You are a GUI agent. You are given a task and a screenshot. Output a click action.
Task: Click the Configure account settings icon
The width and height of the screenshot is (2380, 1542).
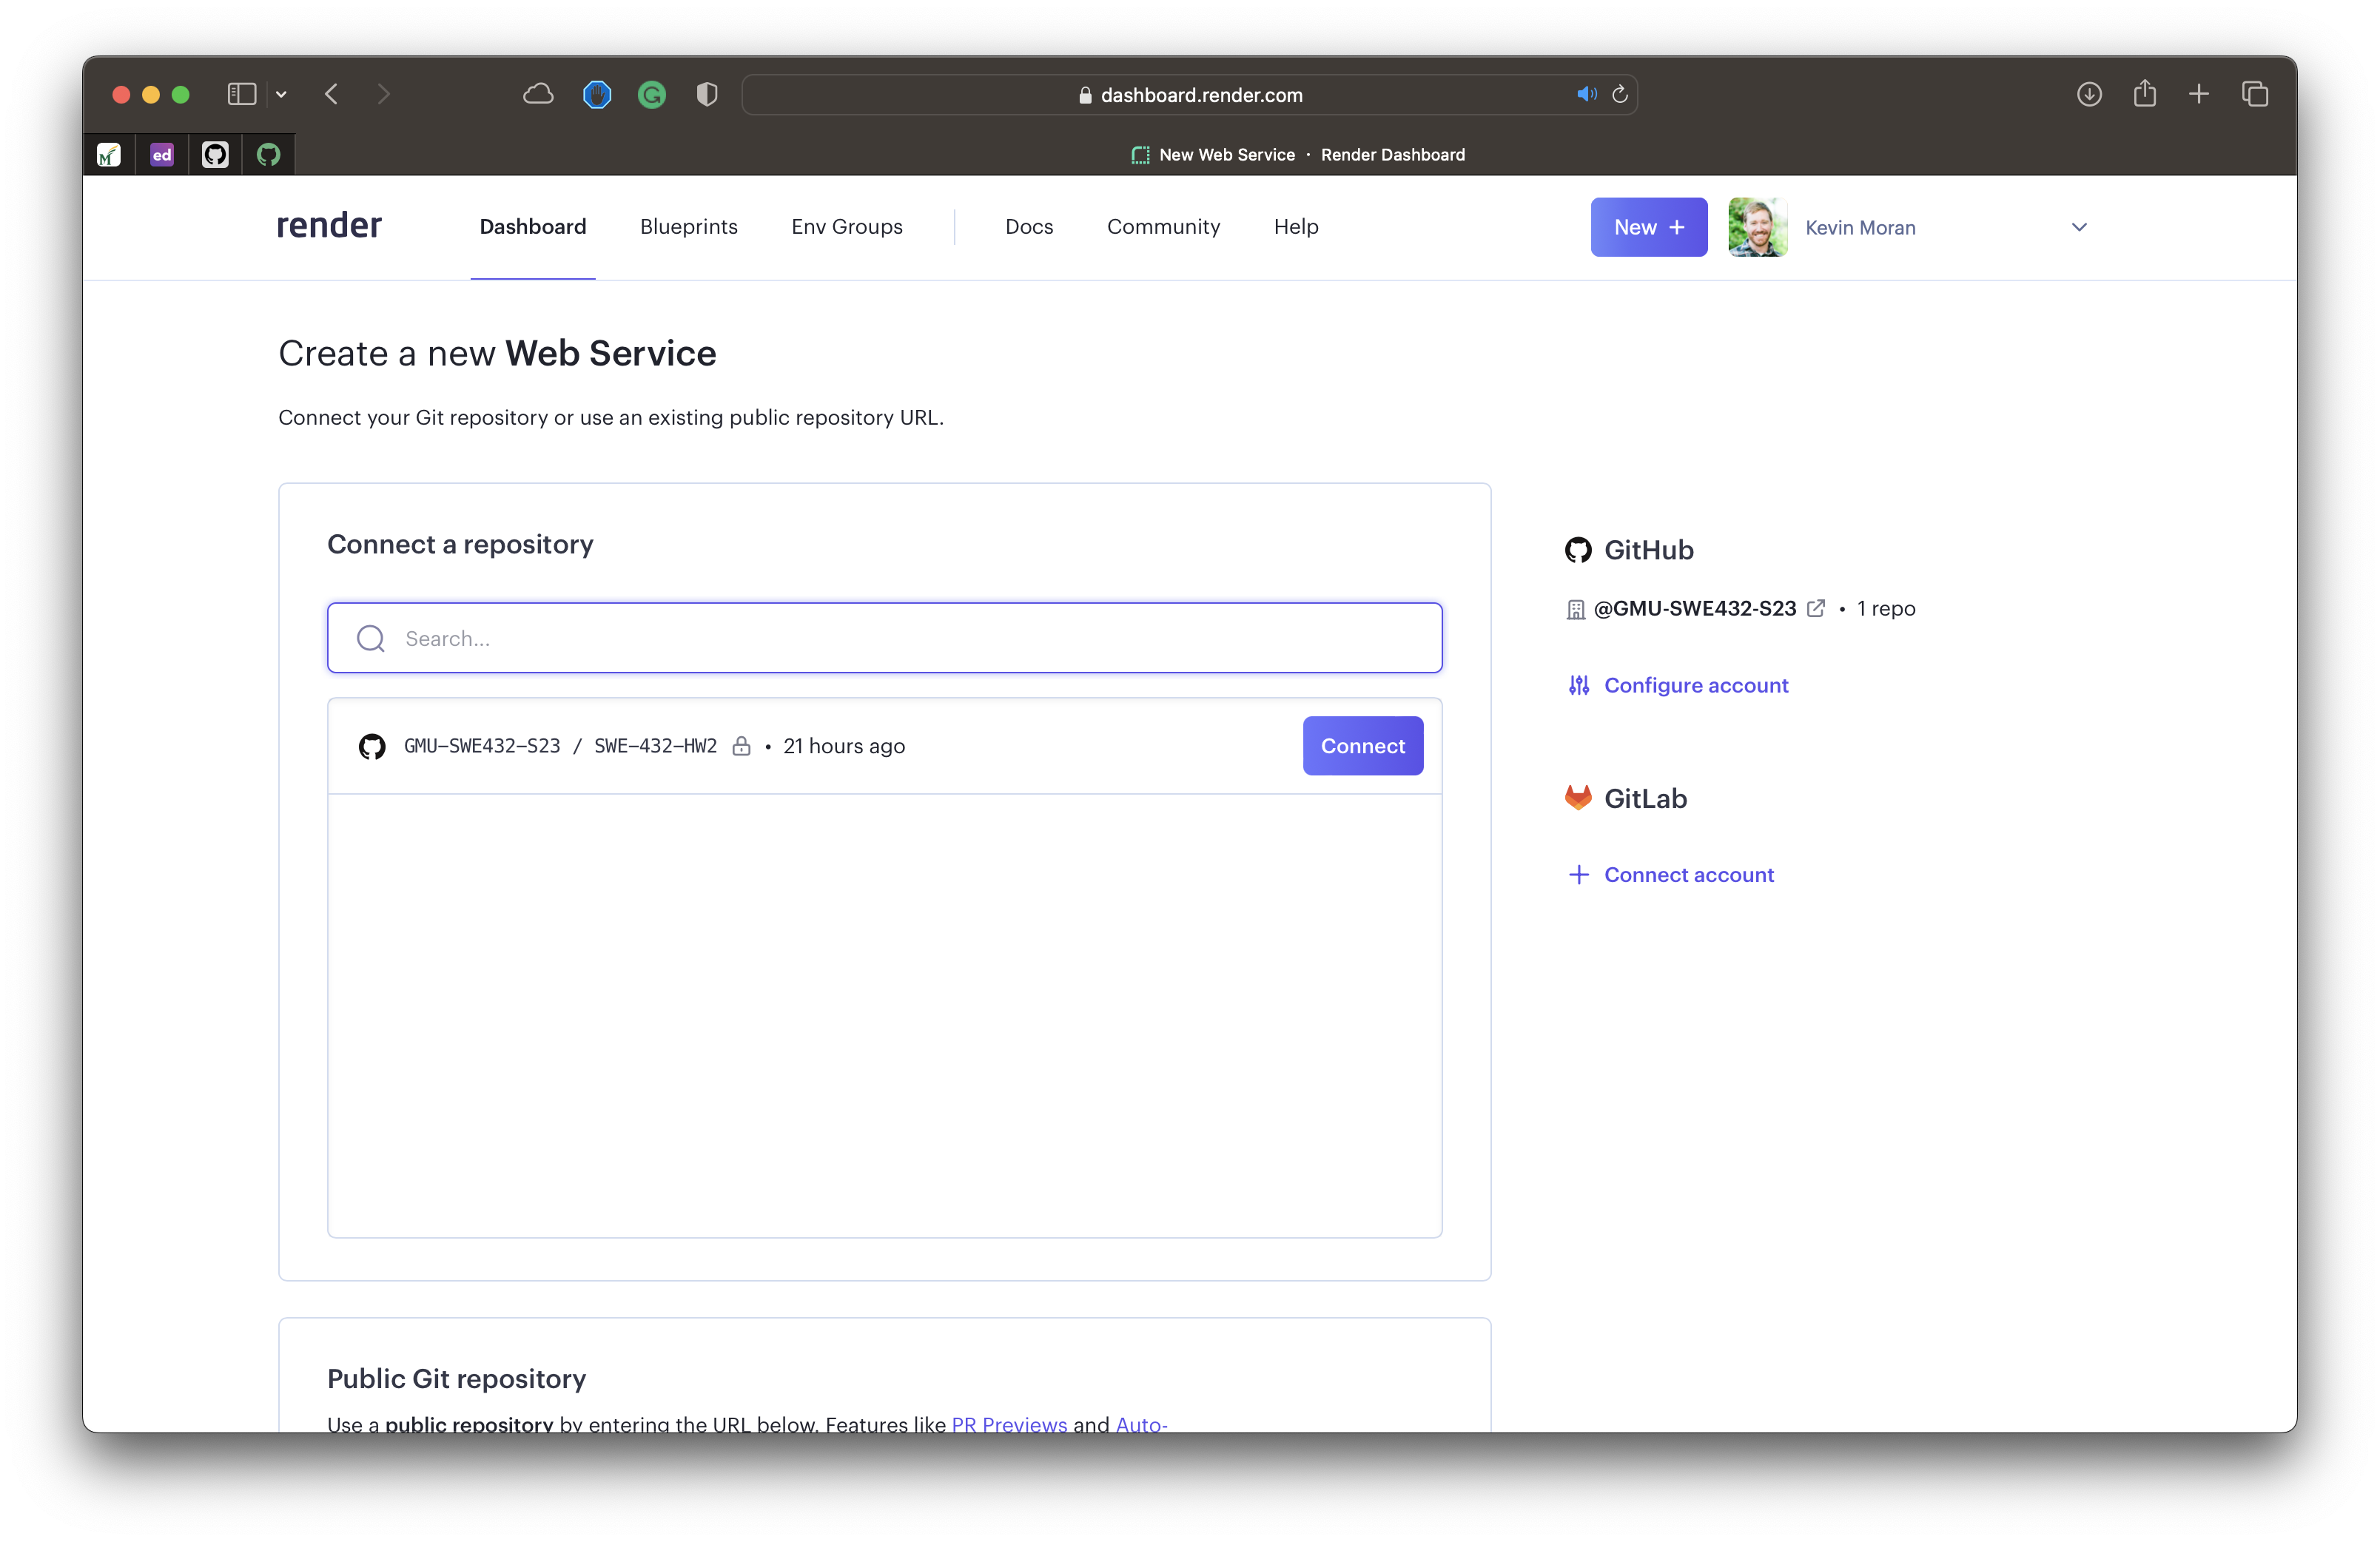click(x=1577, y=685)
